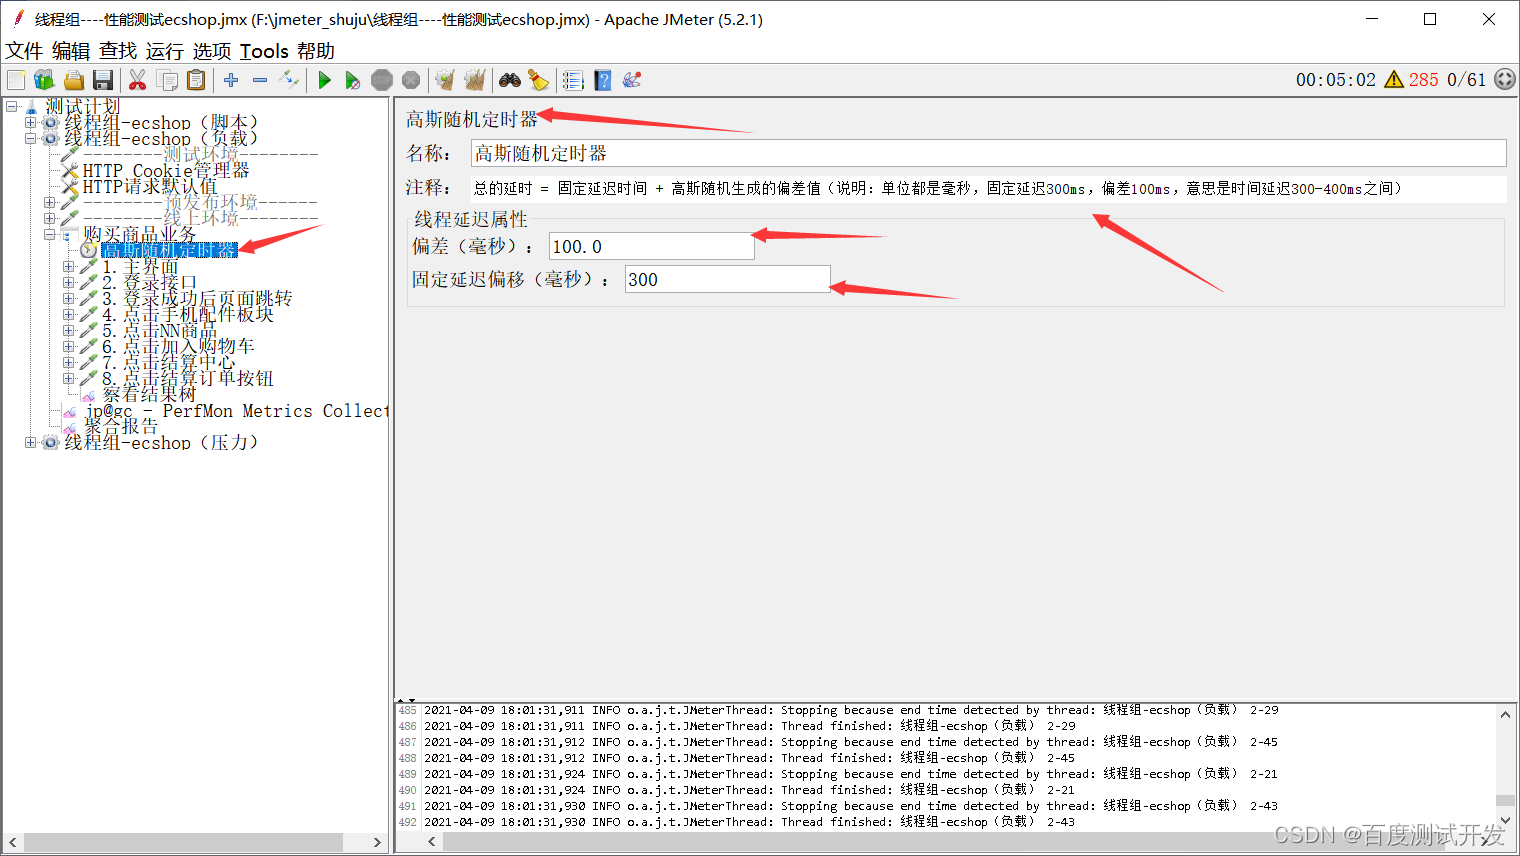This screenshot has height=856, width=1520.
Task: Click the gray Stop sign icon
Action: pos(381,80)
